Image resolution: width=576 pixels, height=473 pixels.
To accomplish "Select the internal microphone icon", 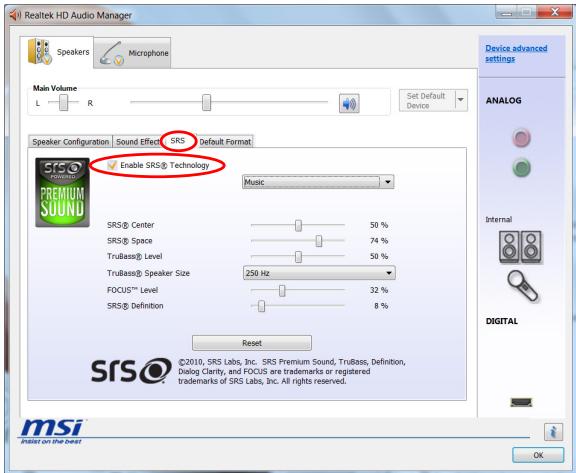I will click(523, 286).
